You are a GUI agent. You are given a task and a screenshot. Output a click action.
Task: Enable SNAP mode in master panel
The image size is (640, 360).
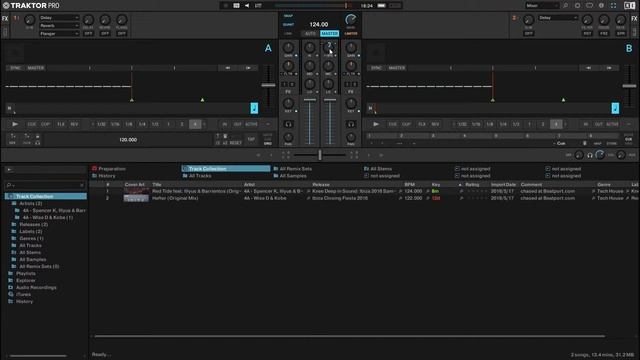coord(288,16)
